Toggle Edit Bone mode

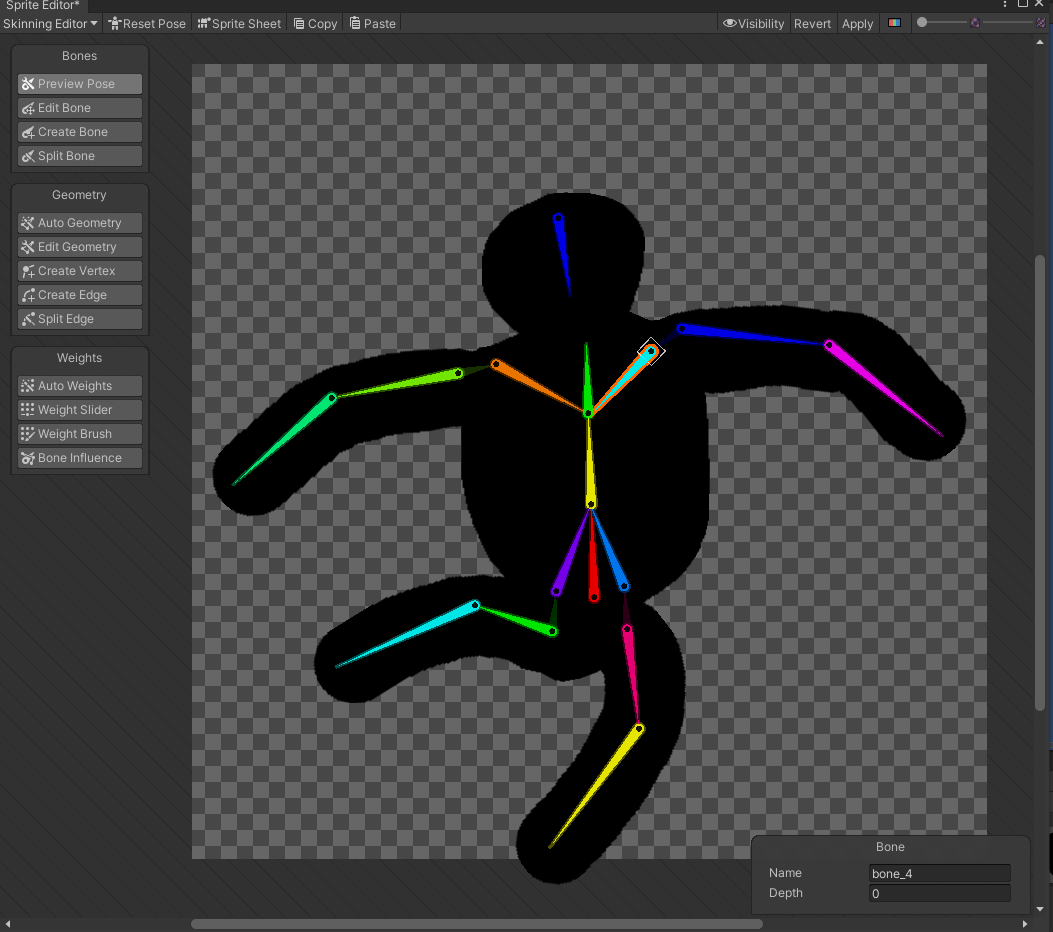click(79, 107)
